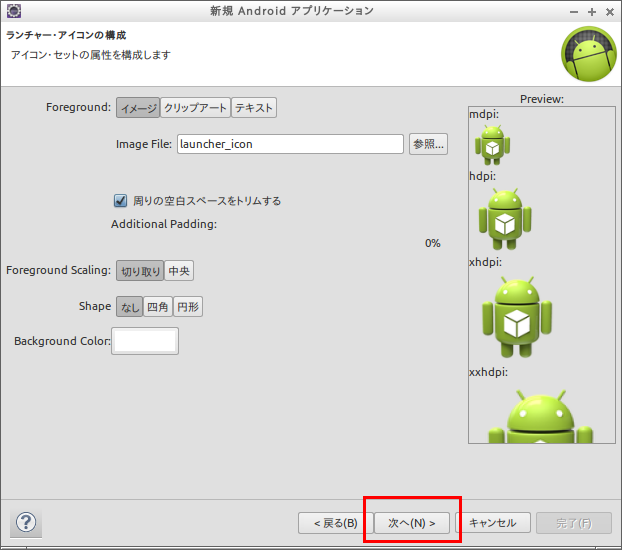Choose イメージ as Foreground type
The image size is (622, 550).
pyautogui.click(x=138, y=108)
